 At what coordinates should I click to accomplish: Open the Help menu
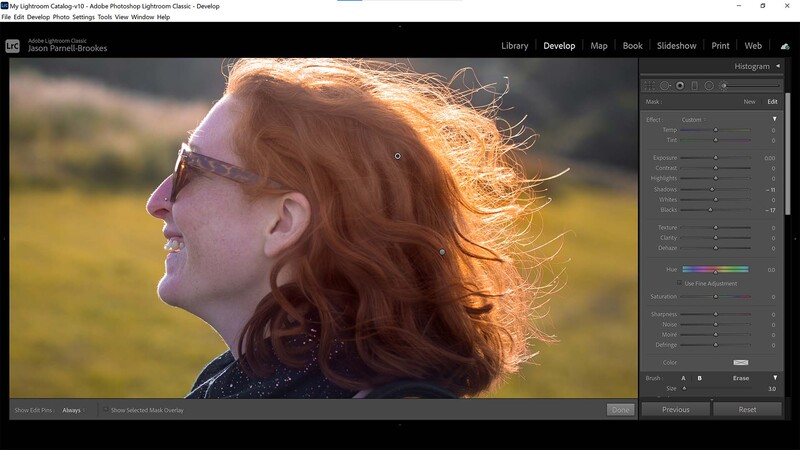pyautogui.click(x=163, y=17)
